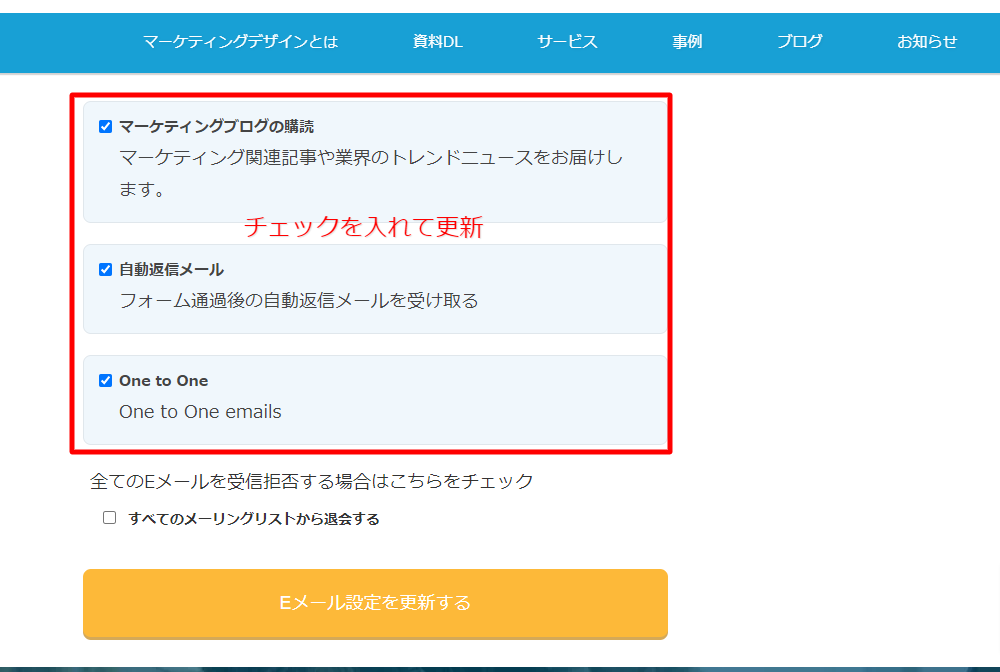The image size is (1000, 672).
Task: Click the マーケティング関連記事 description text
Action: tap(370, 158)
